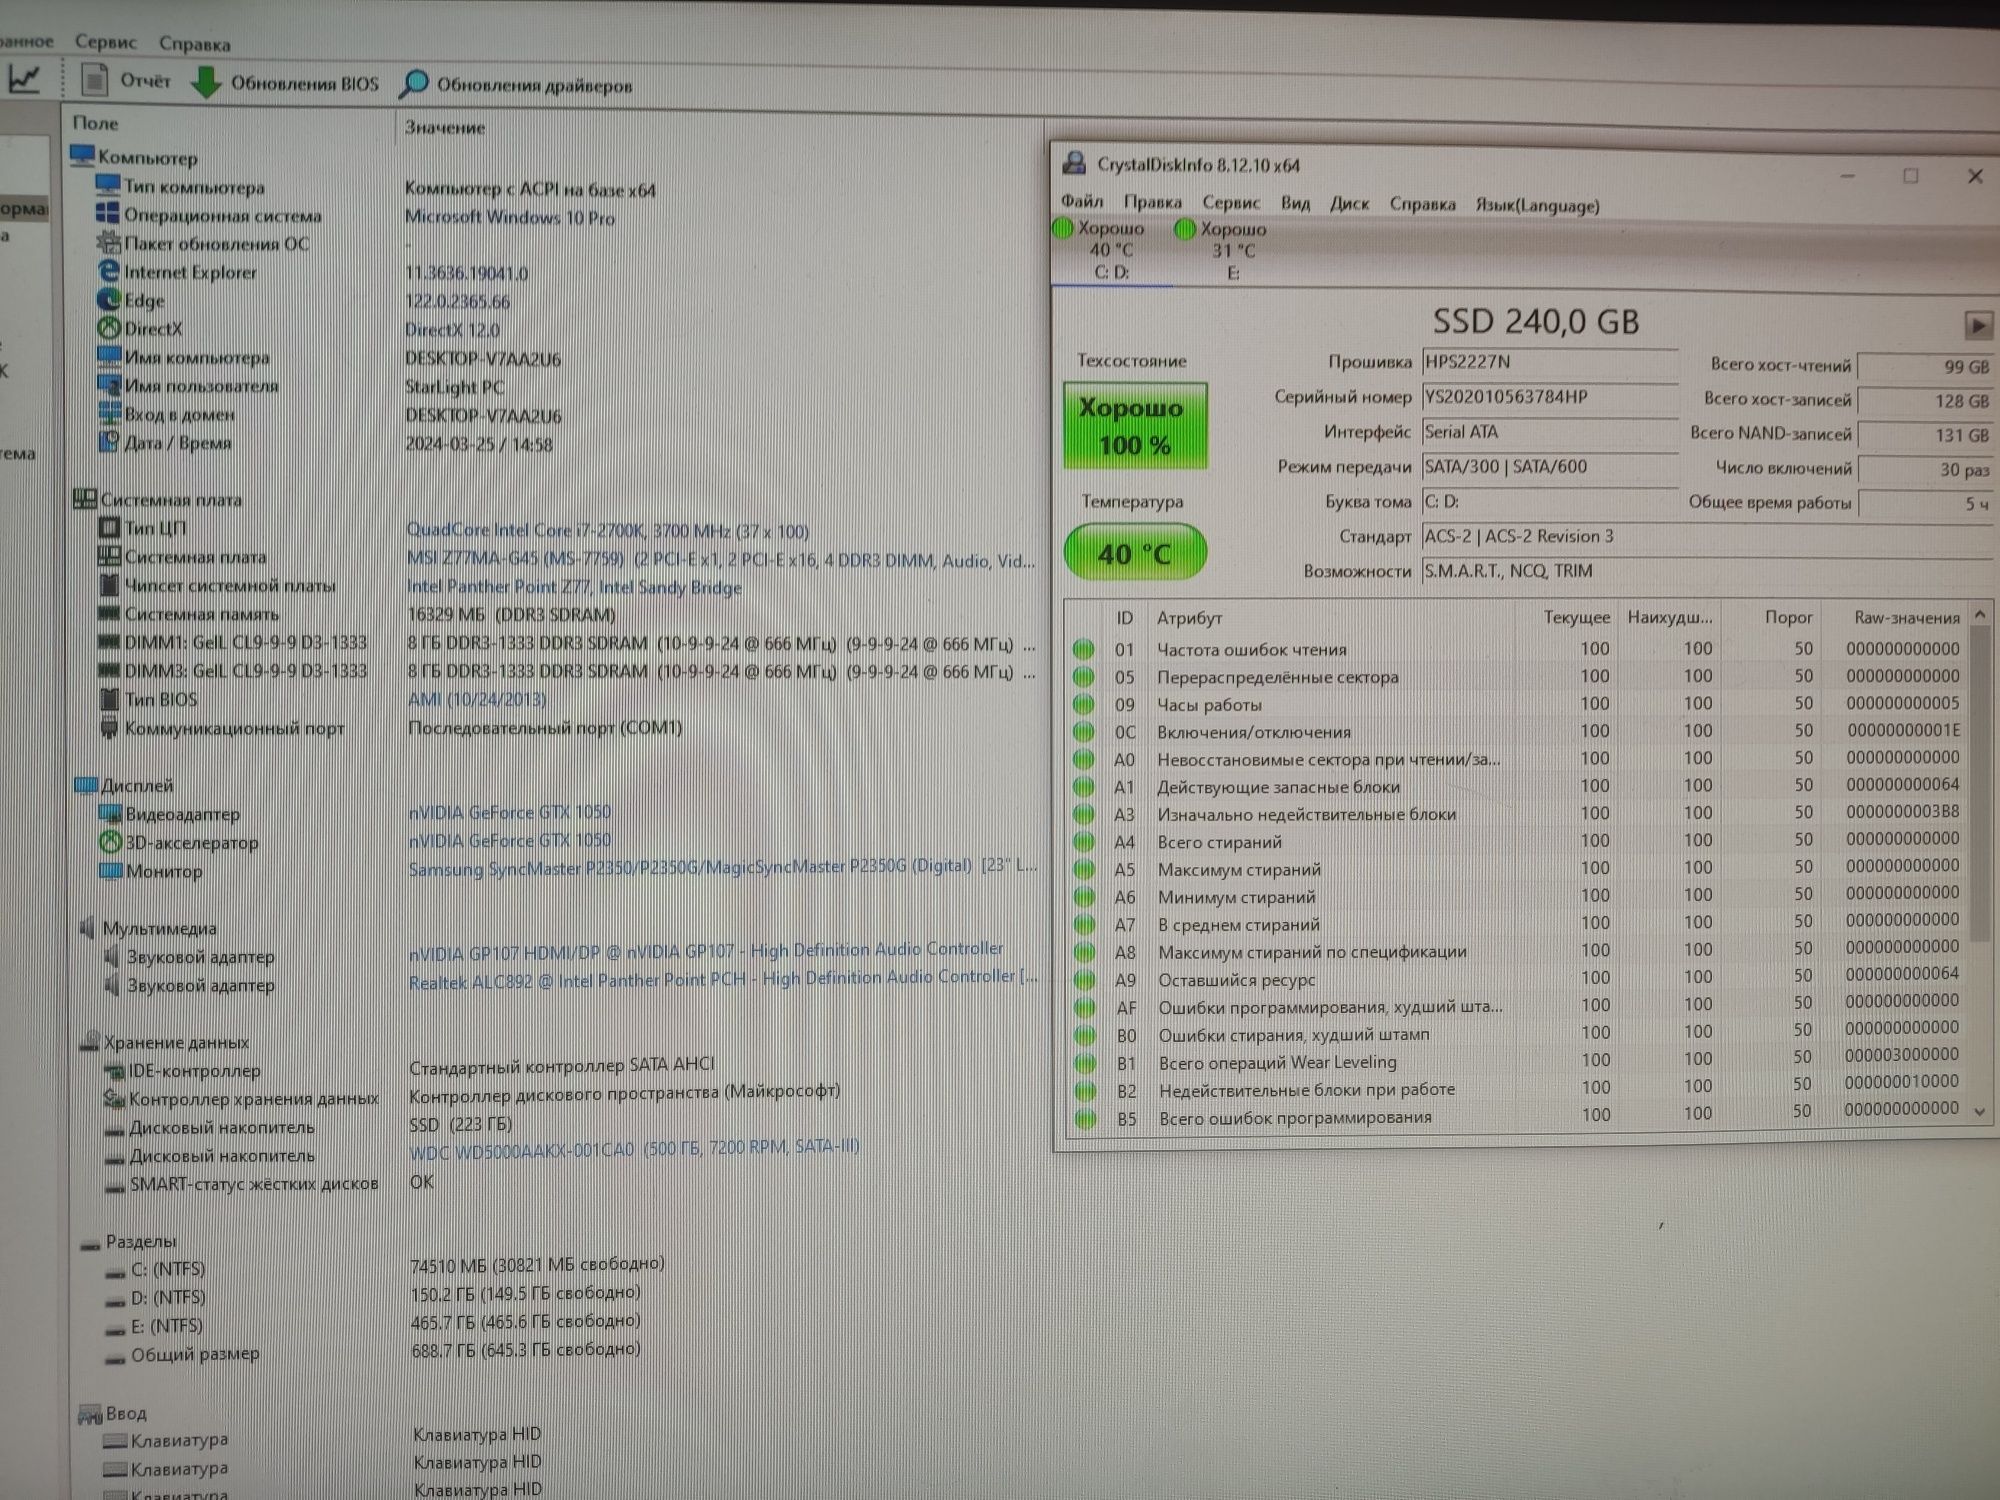The image size is (2000, 1500).
Task: Click the Тип BIOS chip icon
Action: (110, 699)
